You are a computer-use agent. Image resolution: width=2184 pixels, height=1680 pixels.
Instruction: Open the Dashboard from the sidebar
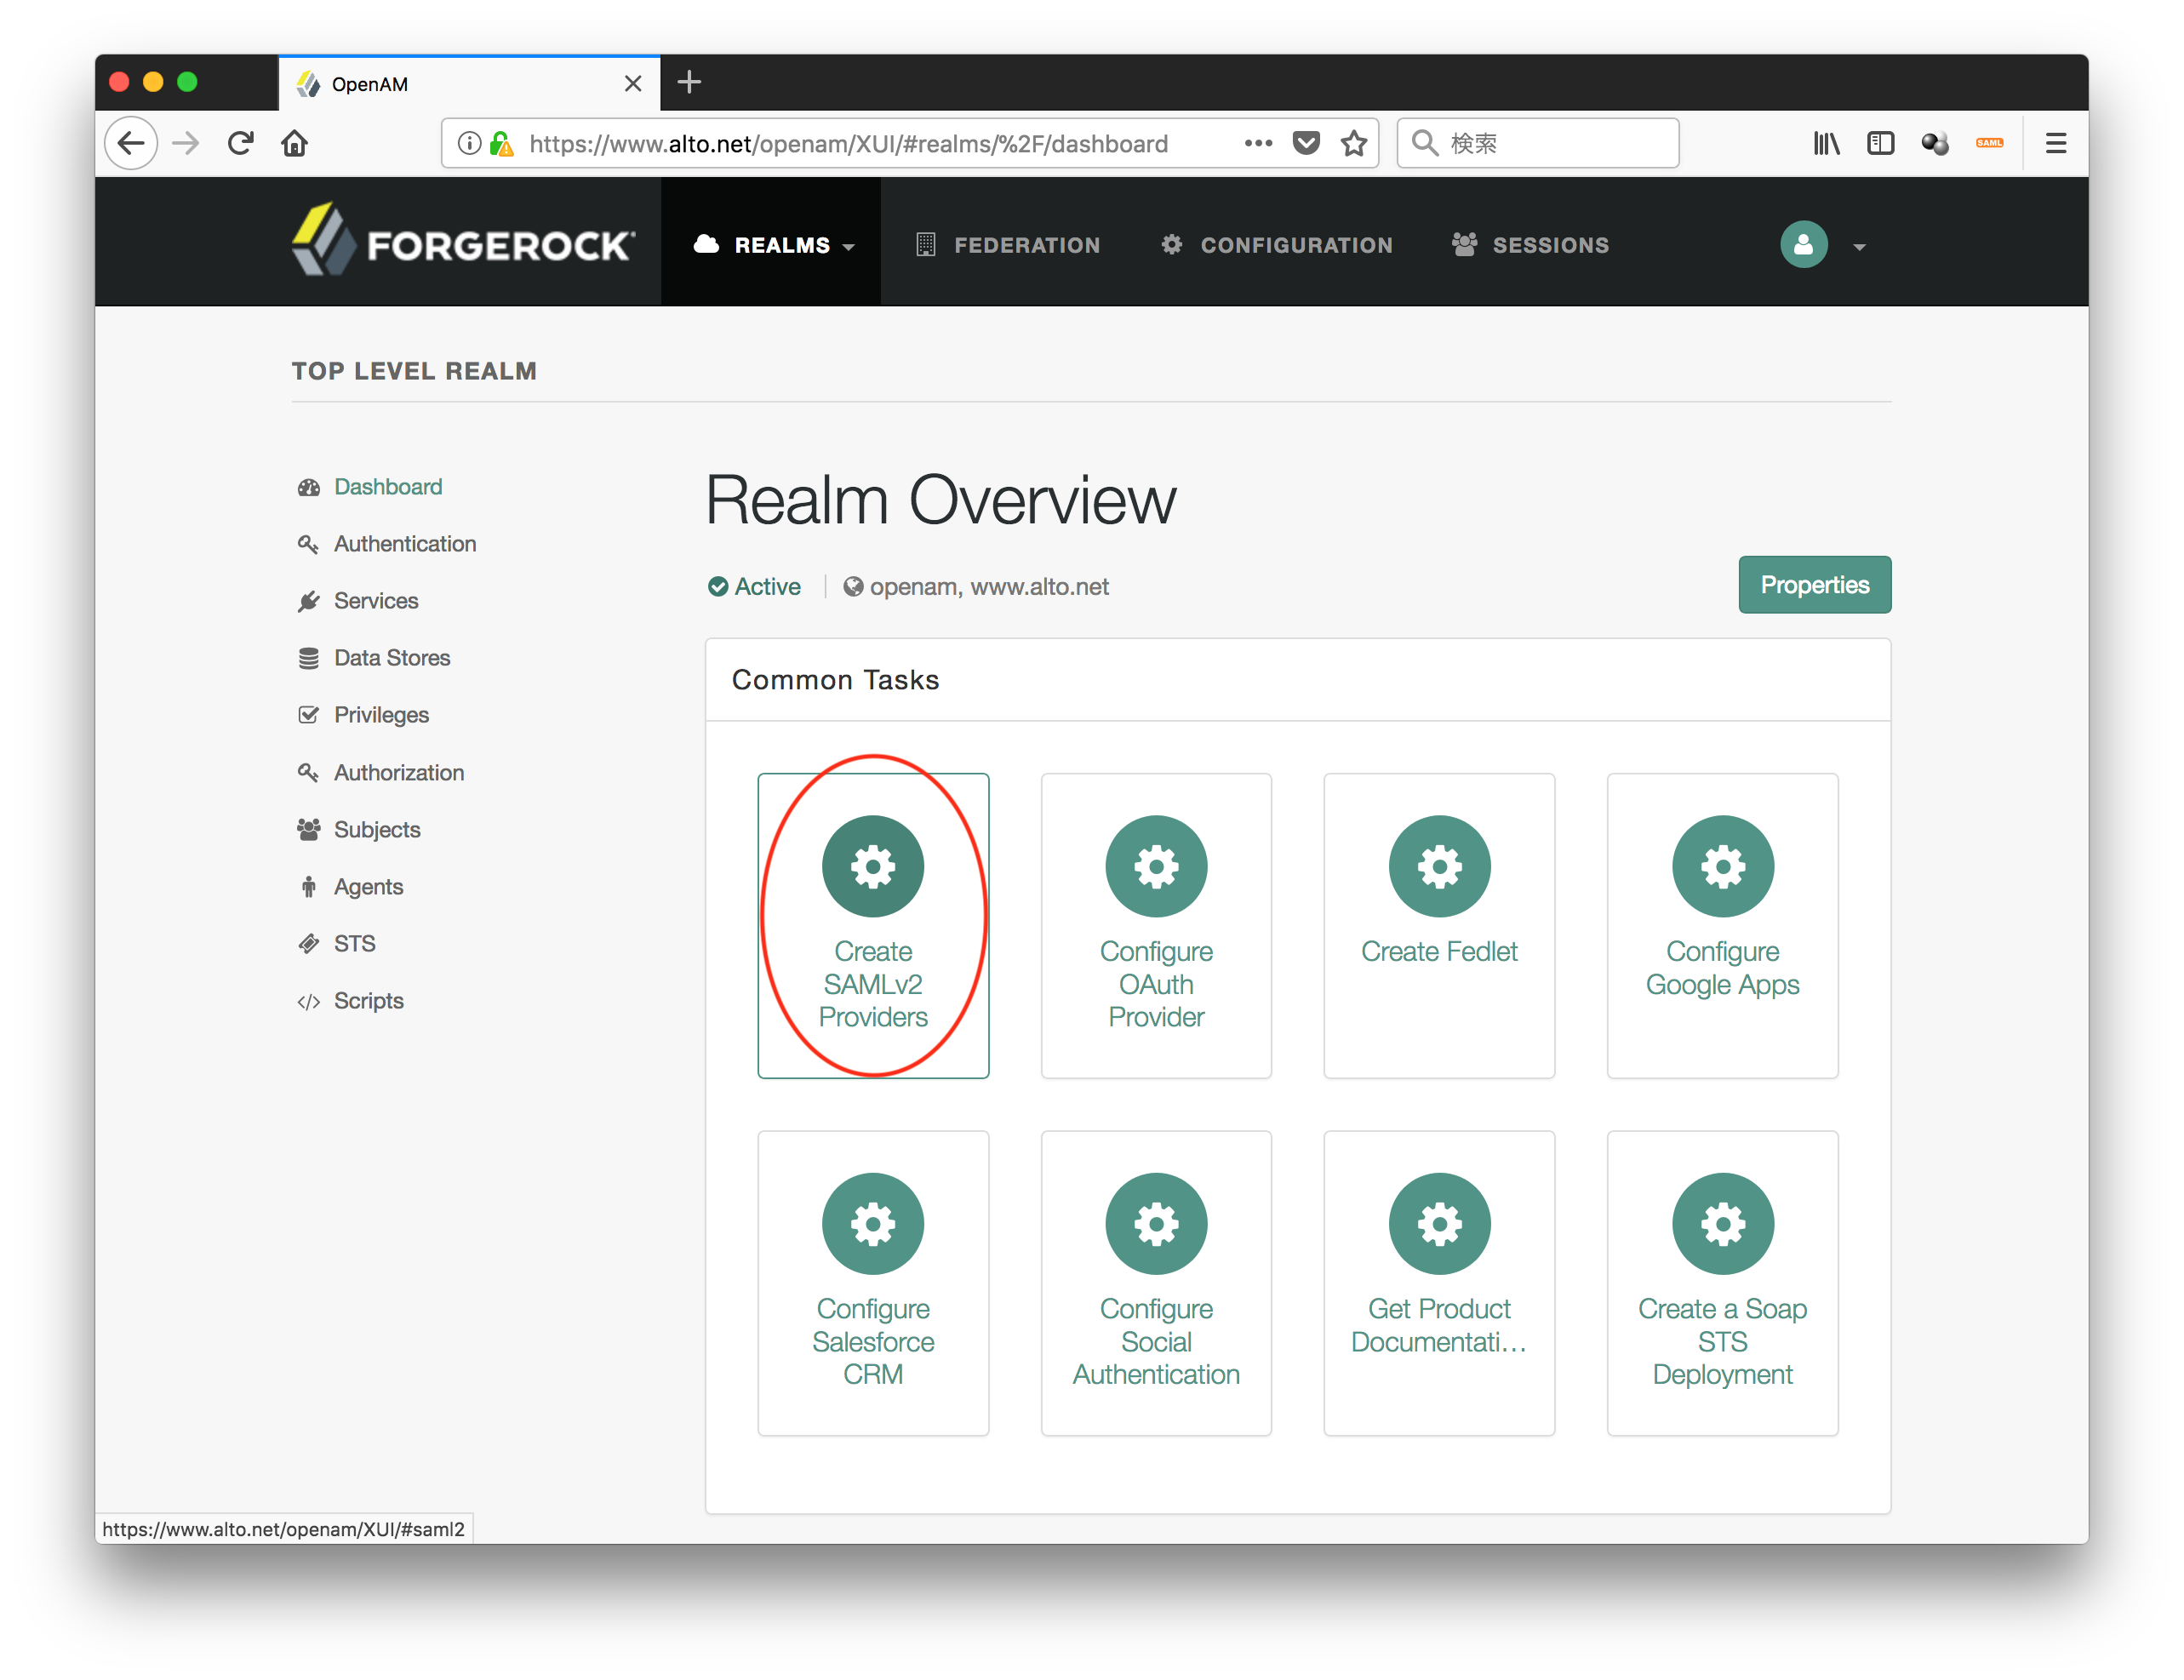pyautogui.click(x=388, y=487)
